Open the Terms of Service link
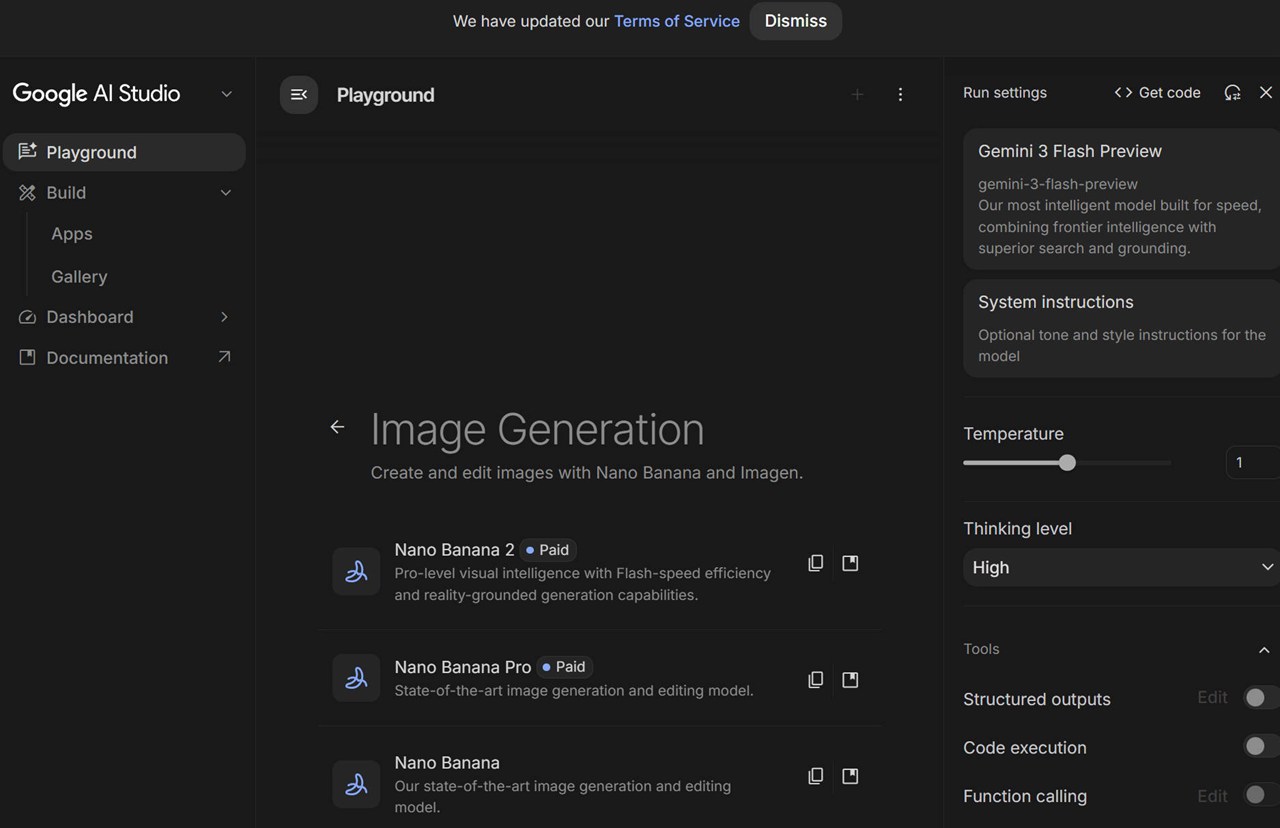 [x=677, y=21]
